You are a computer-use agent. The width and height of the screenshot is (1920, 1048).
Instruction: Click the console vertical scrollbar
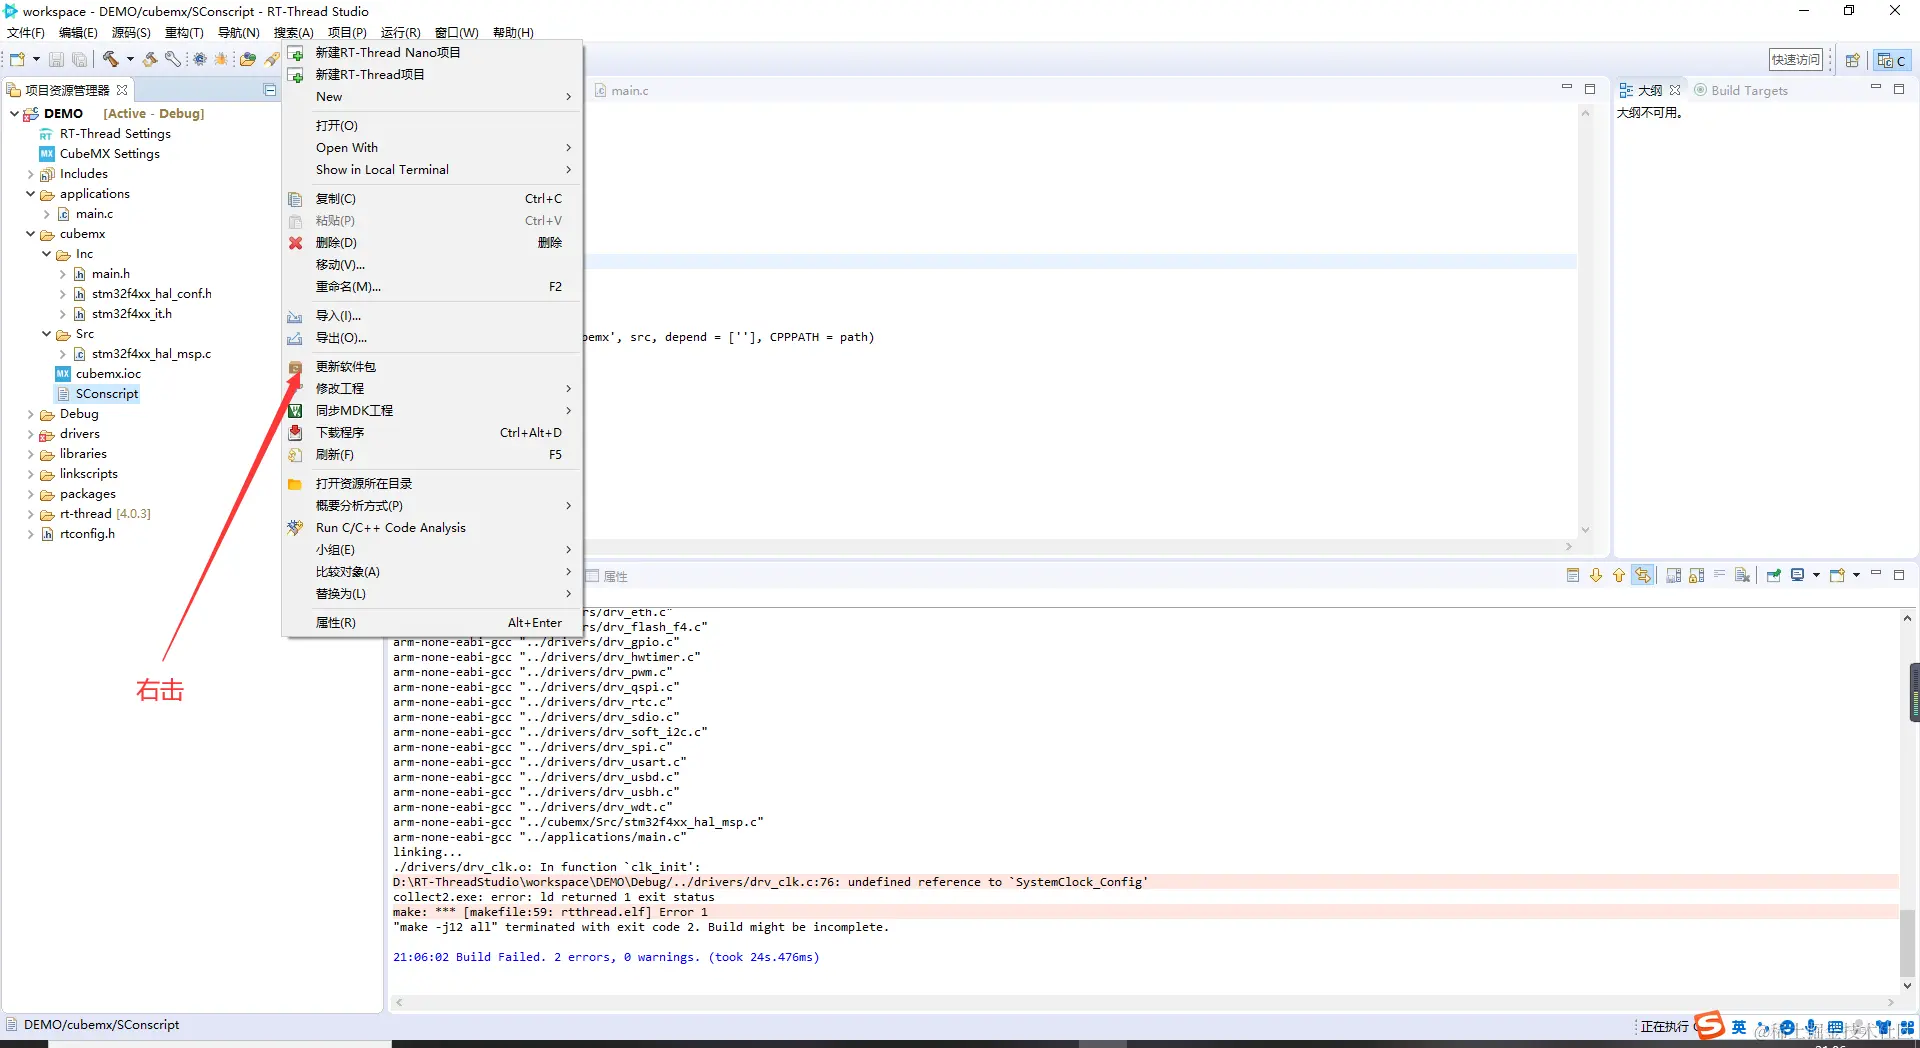(x=1908, y=801)
